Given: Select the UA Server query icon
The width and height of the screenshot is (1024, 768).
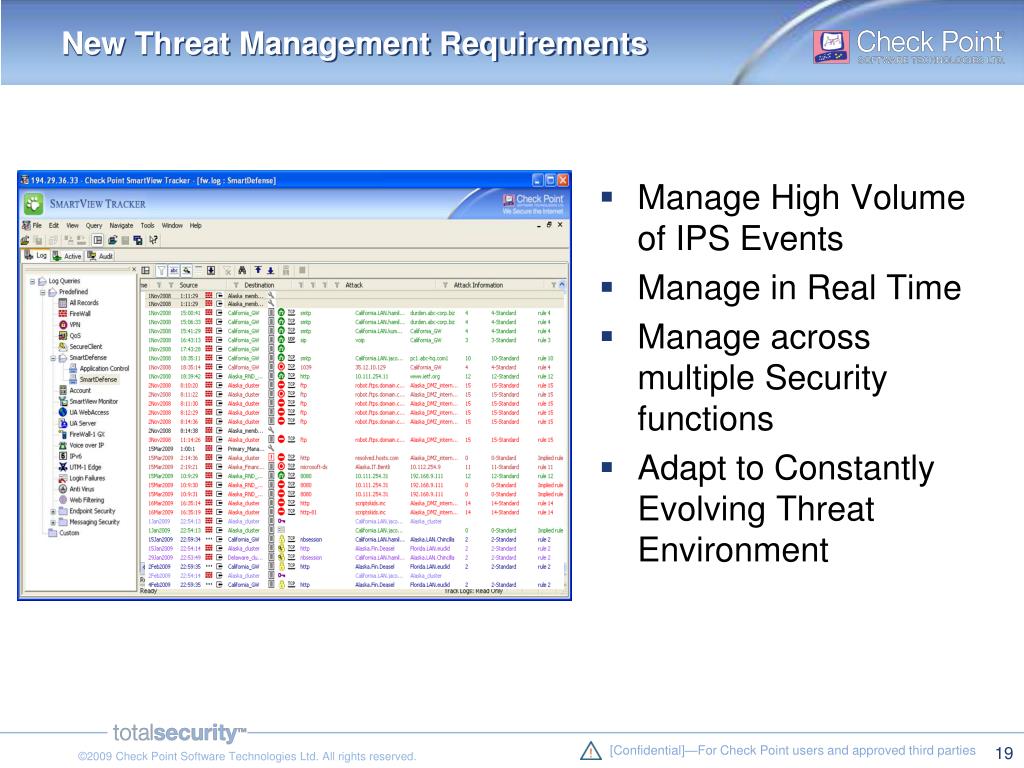Looking at the screenshot, I should pyautogui.click(x=63, y=423).
